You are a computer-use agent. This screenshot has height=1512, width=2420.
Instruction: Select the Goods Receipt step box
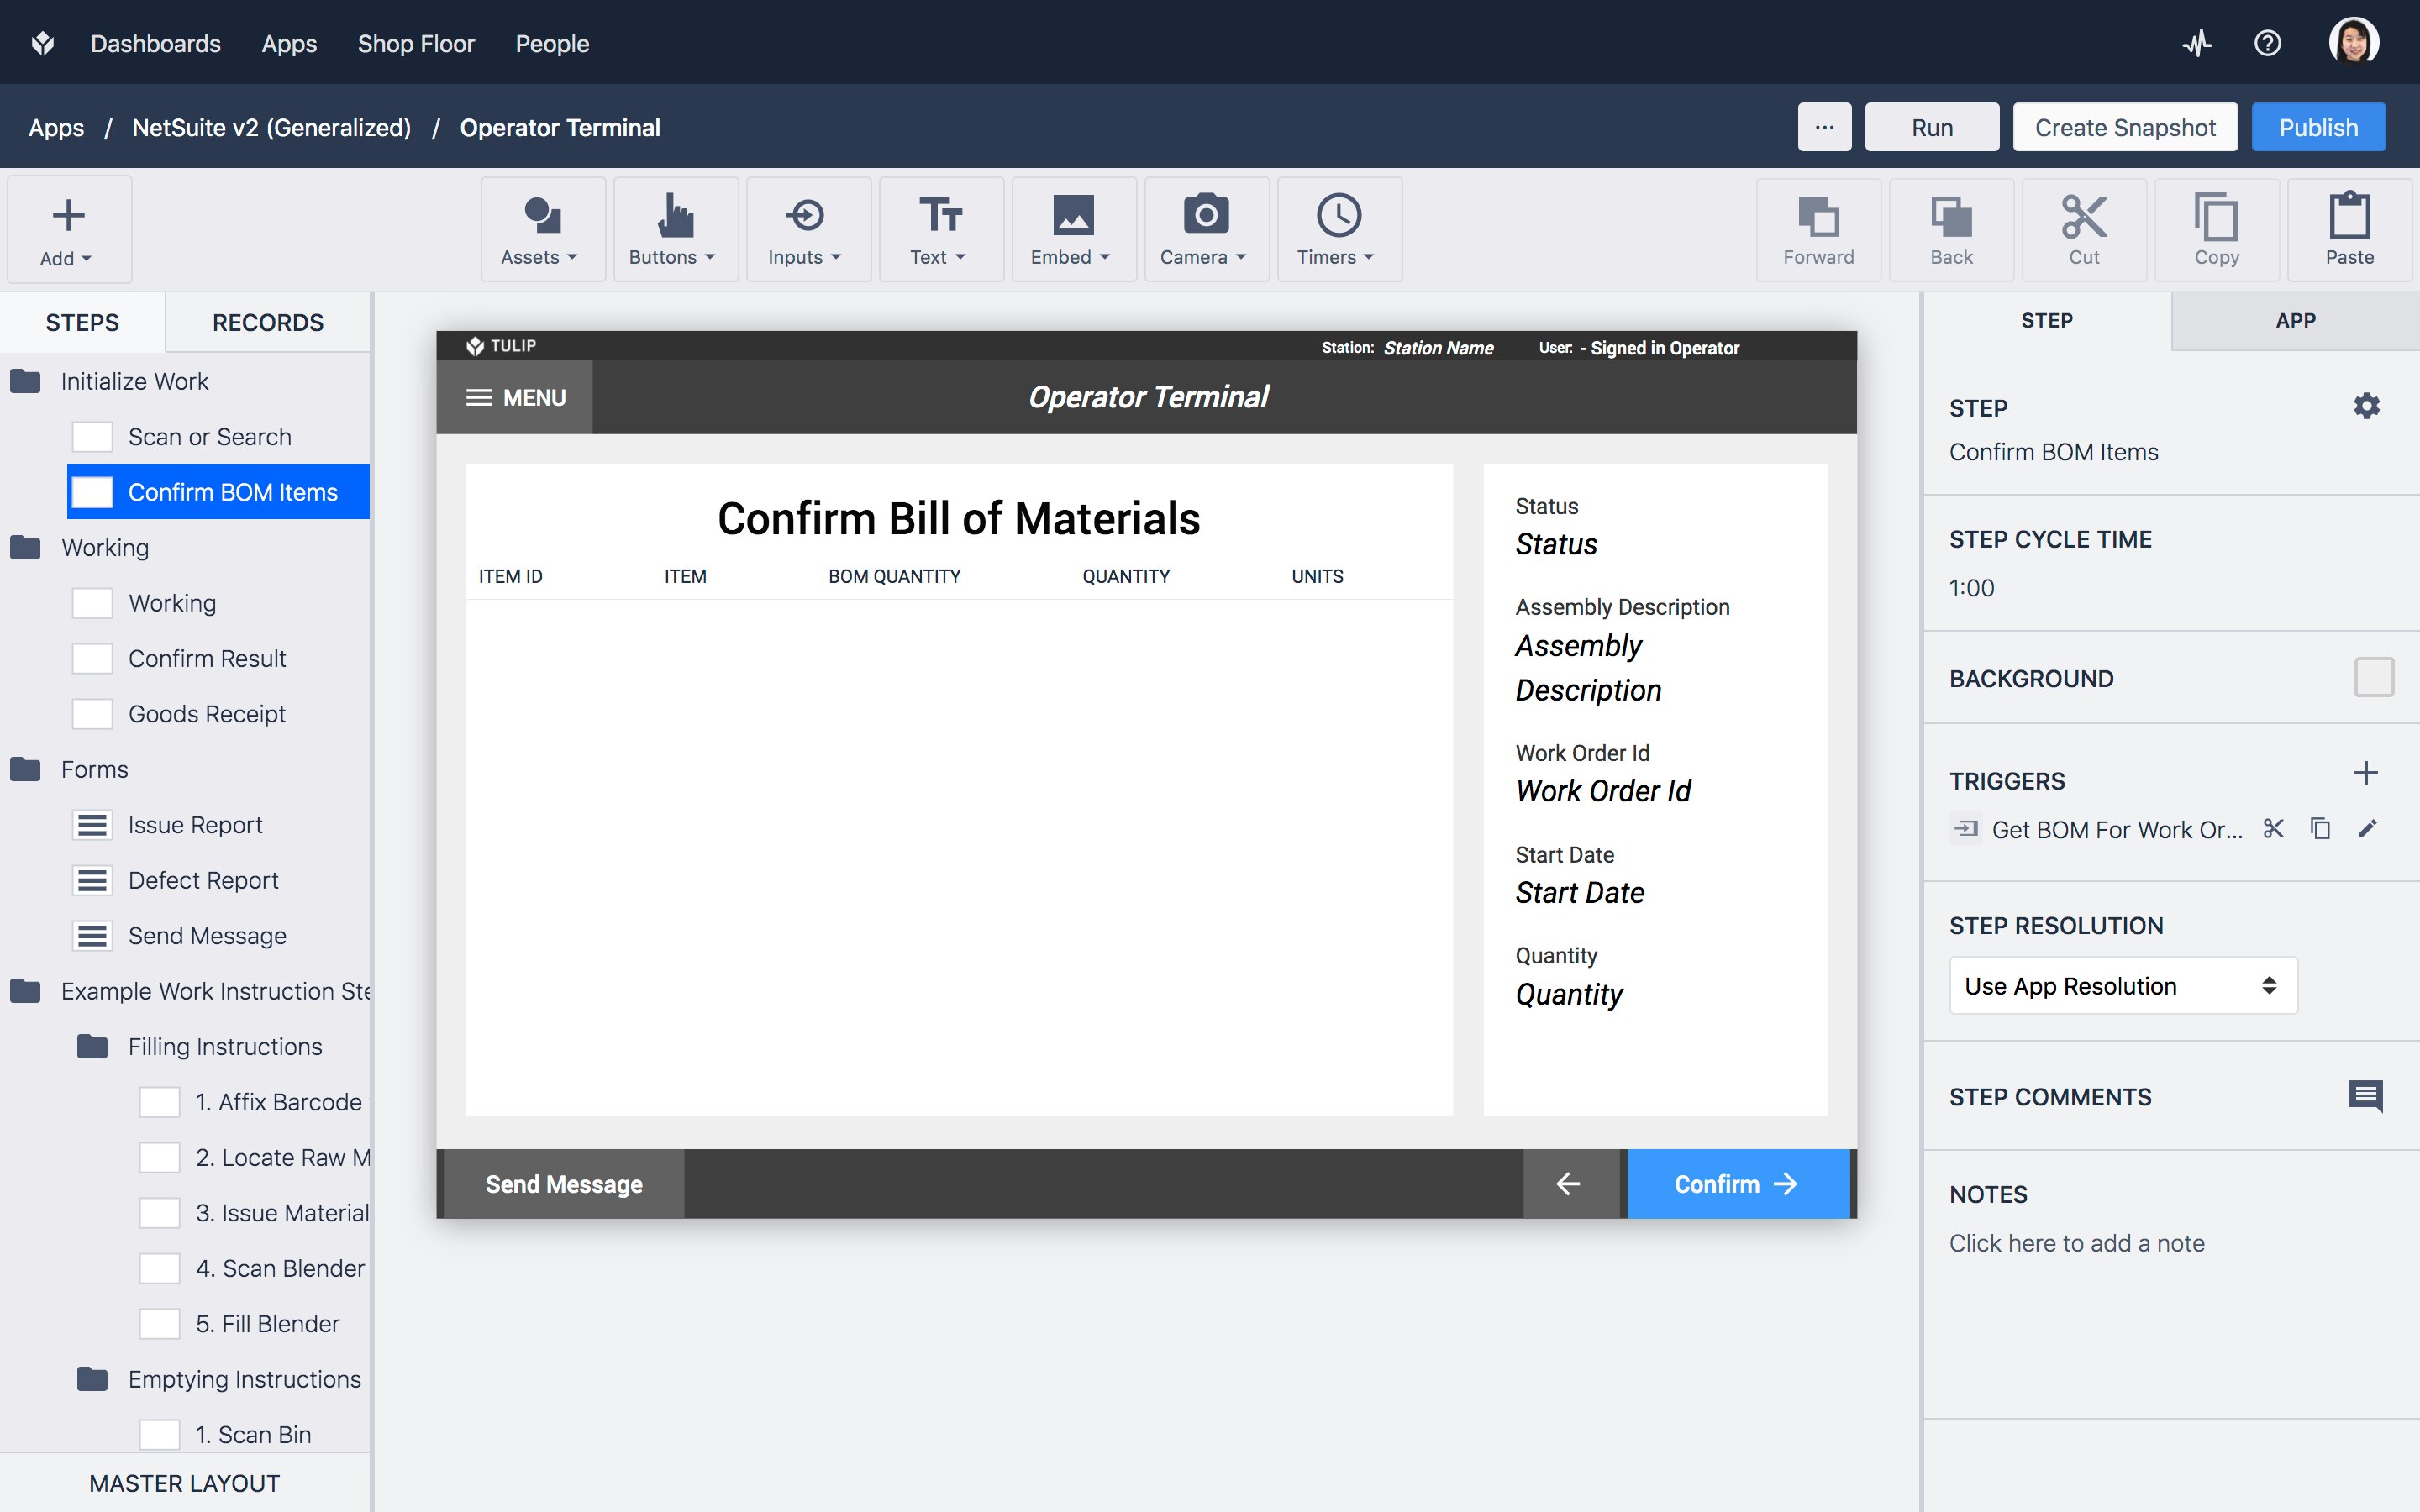[93, 714]
